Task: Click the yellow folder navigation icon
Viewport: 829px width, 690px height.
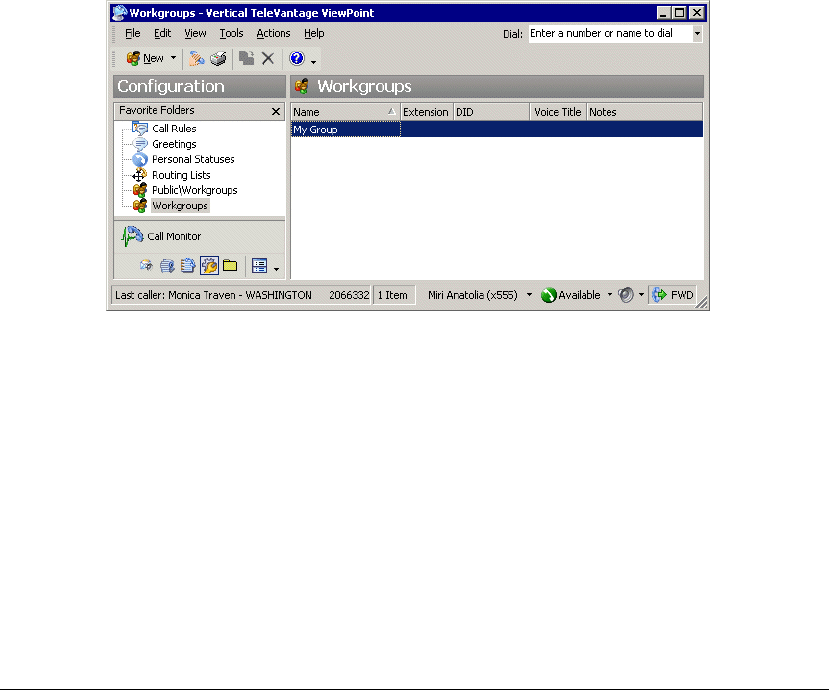Action: (x=230, y=265)
